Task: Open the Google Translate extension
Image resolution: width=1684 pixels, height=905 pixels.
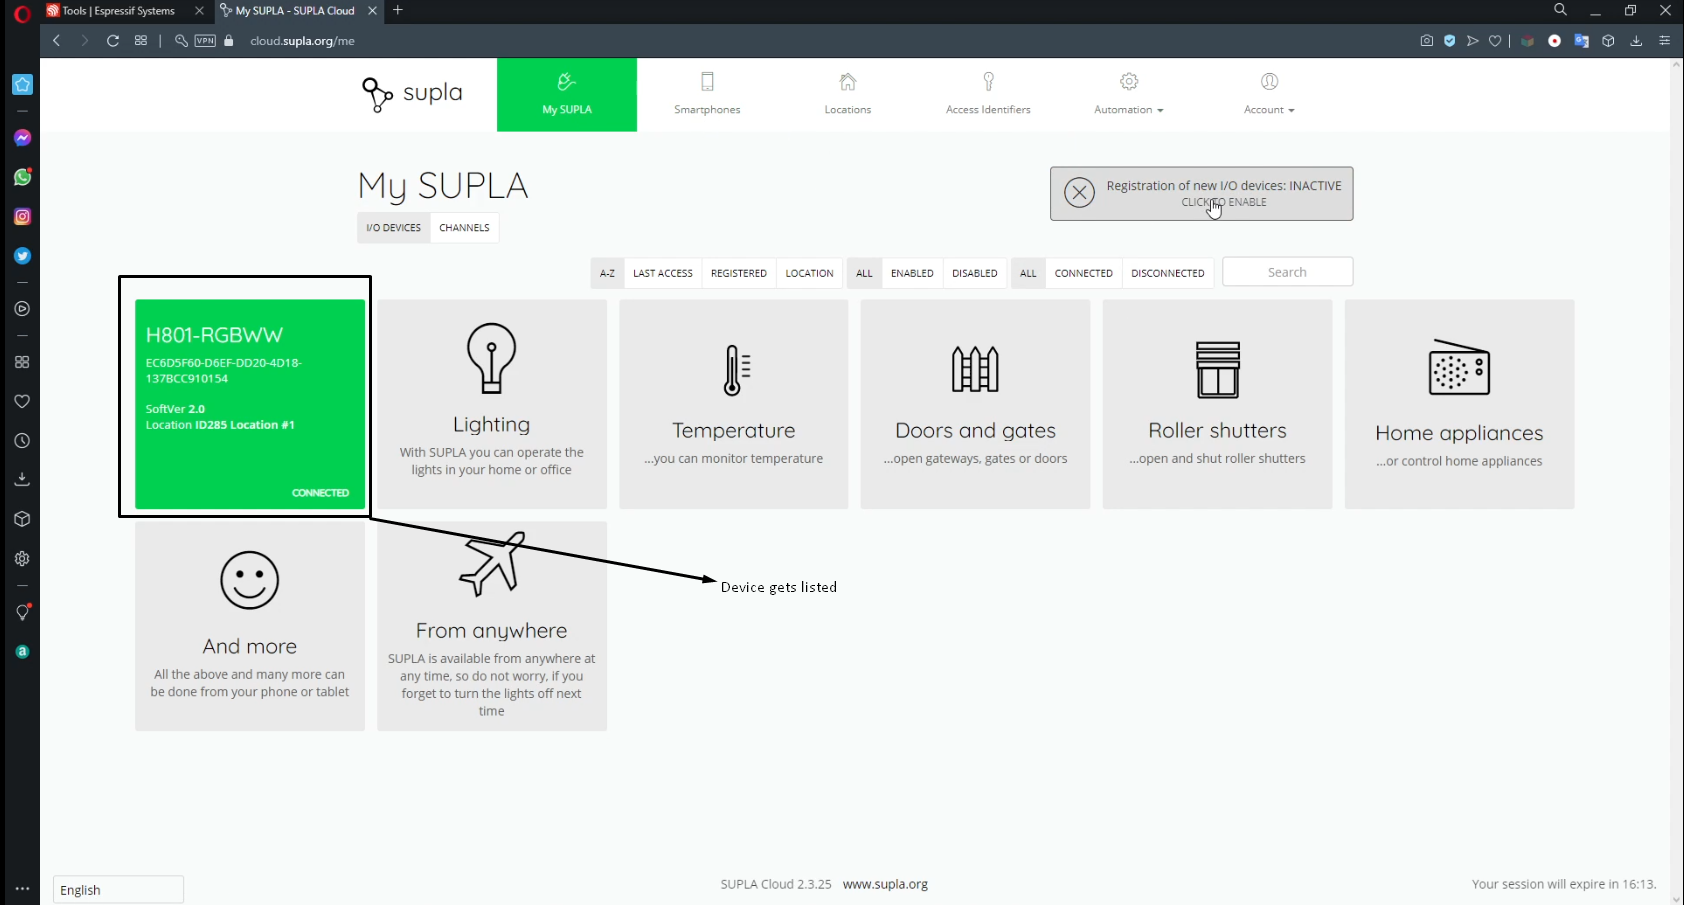Action: (1582, 41)
